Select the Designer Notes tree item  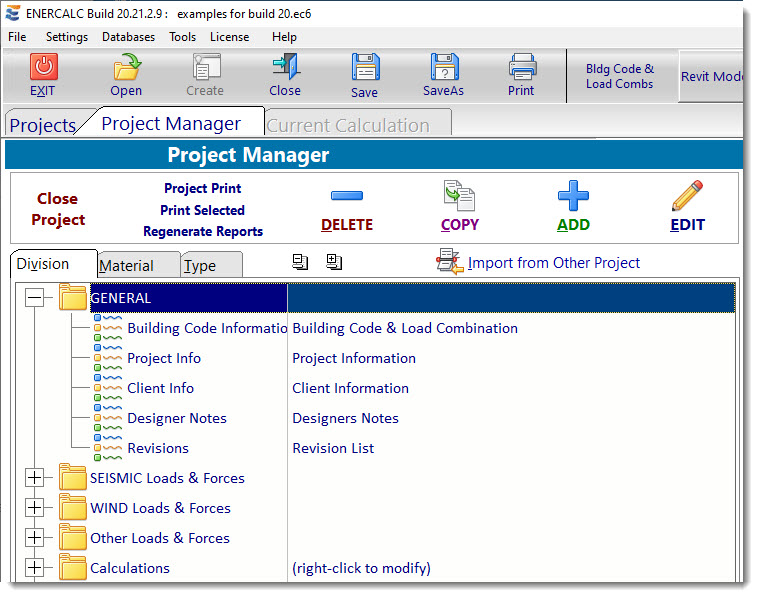click(x=177, y=418)
